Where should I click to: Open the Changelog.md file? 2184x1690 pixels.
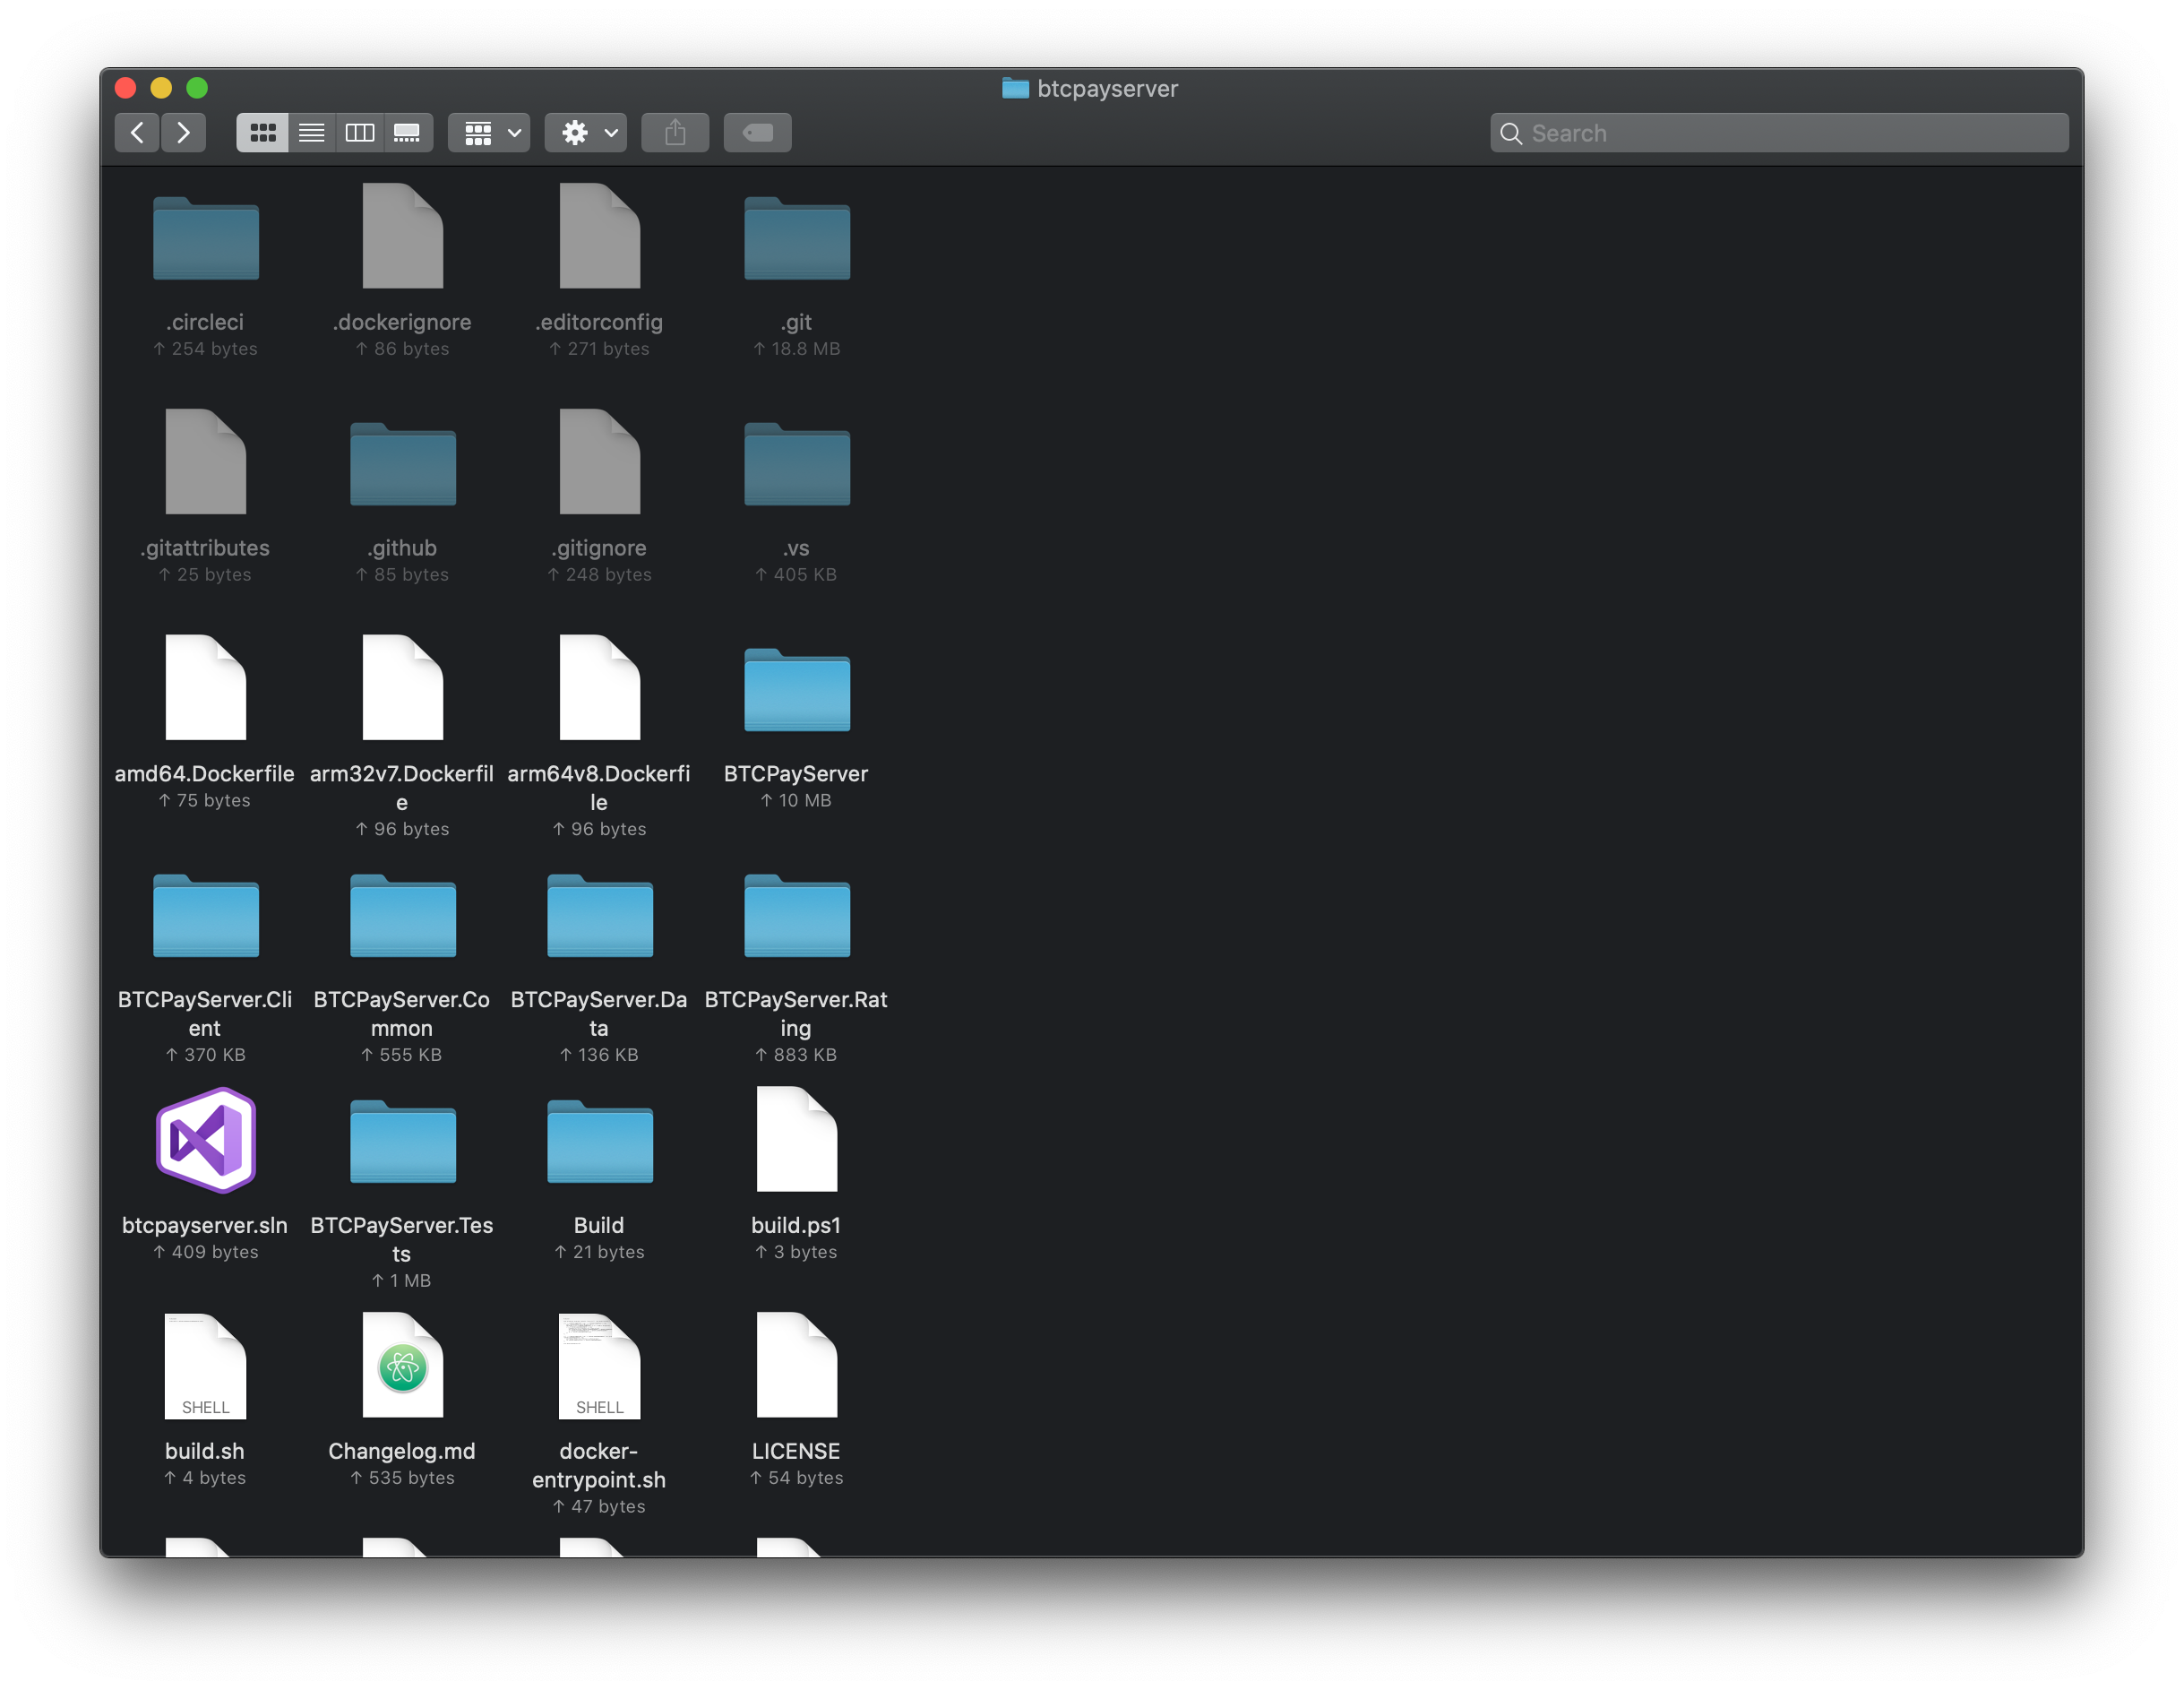click(402, 1366)
